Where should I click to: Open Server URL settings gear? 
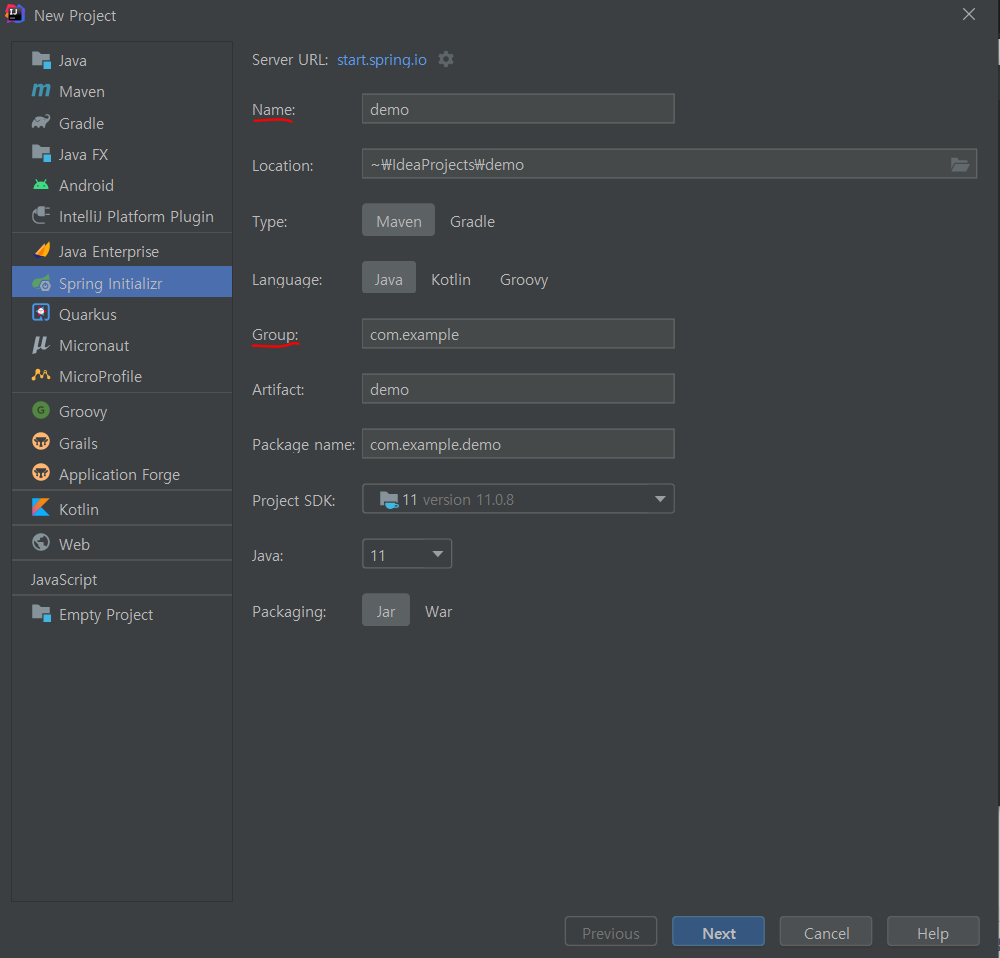(446, 59)
